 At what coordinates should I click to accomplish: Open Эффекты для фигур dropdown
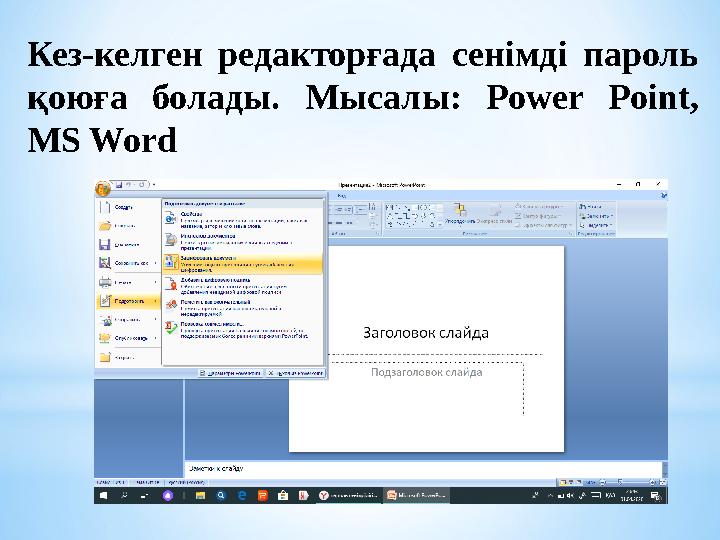[544, 225]
